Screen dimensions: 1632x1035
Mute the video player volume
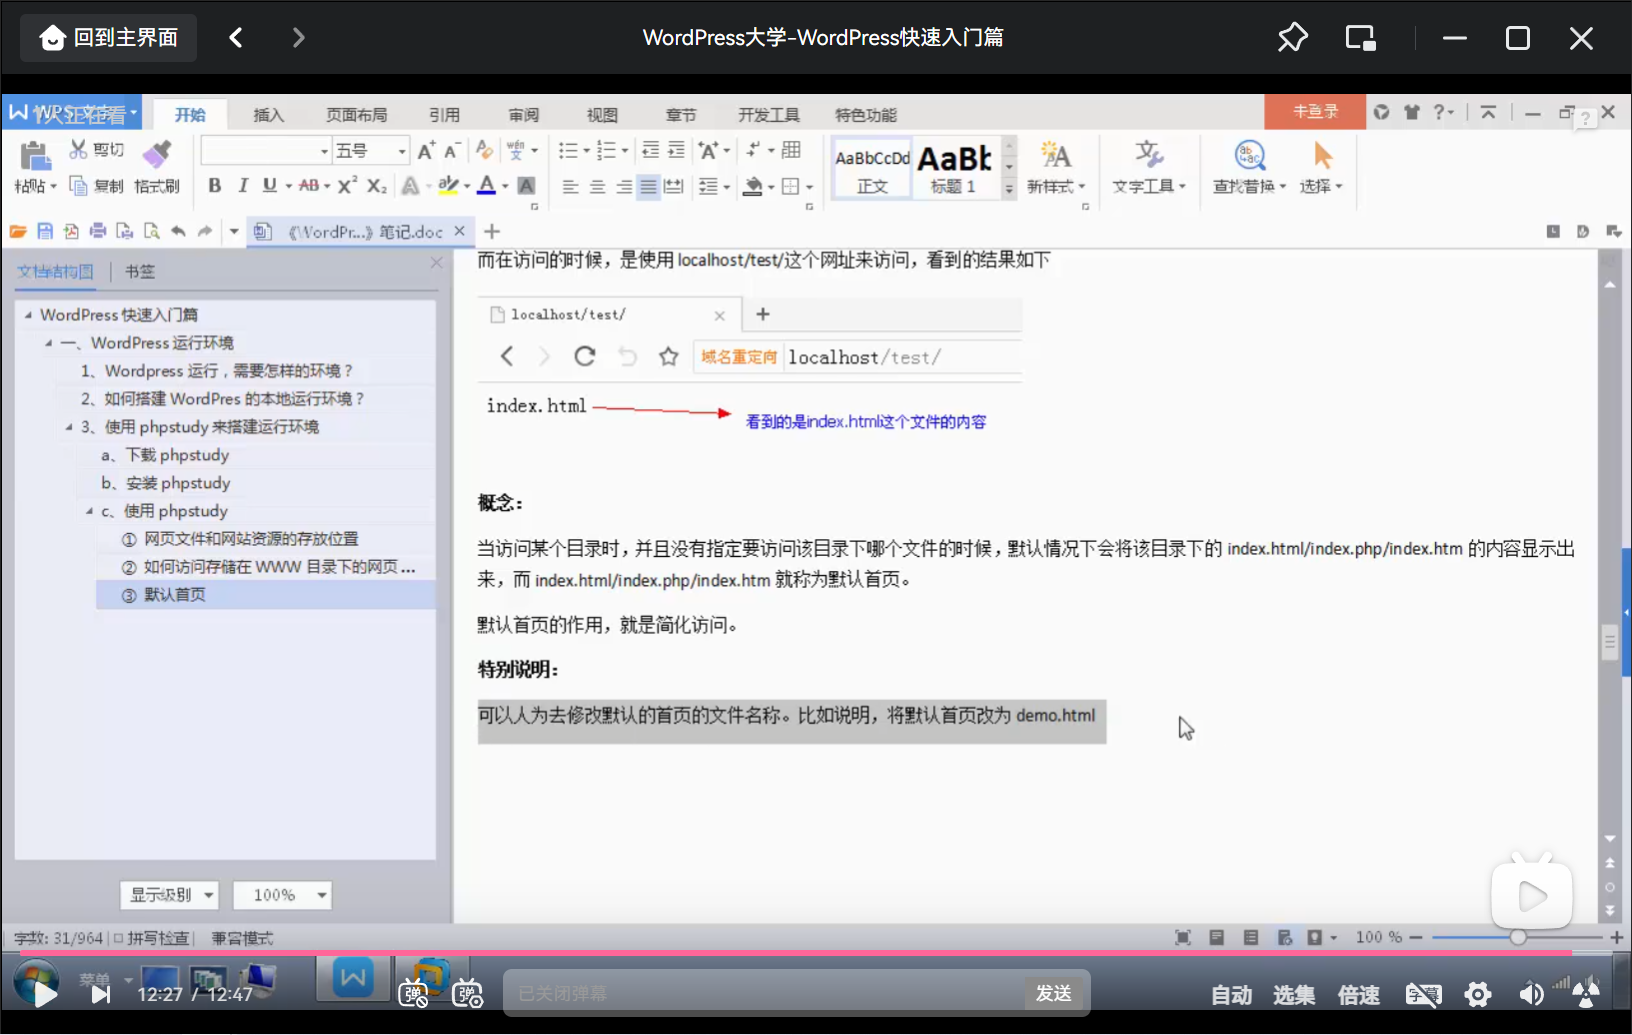tap(1531, 994)
